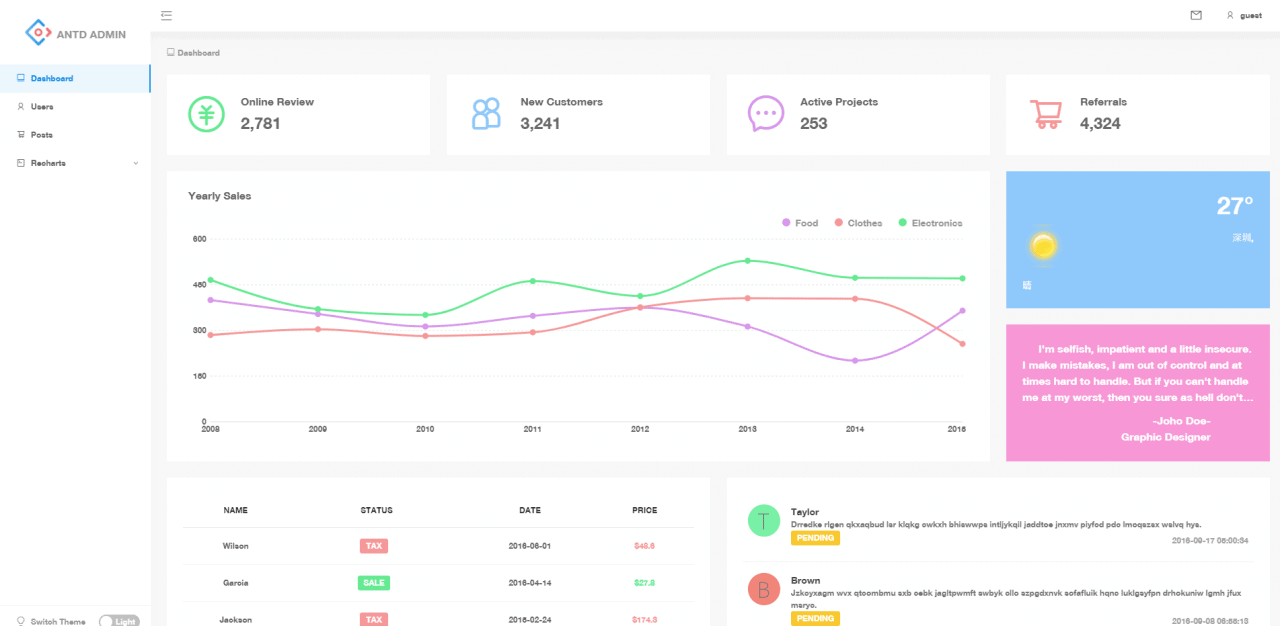Collapse the sidebar with the hamburger icon
The image size is (1280, 626).
[166, 15]
